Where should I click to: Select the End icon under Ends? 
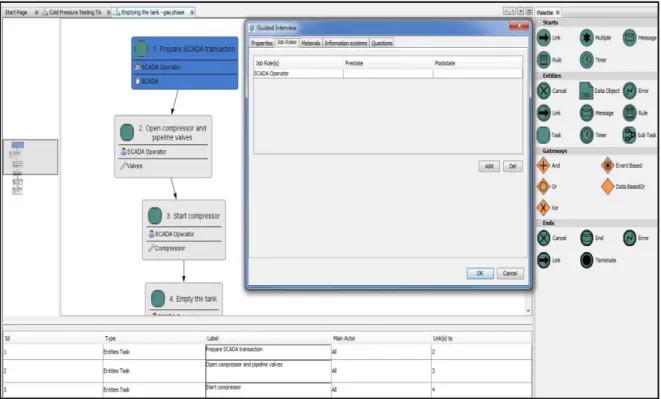pyautogui.click(x=586, y=238)
